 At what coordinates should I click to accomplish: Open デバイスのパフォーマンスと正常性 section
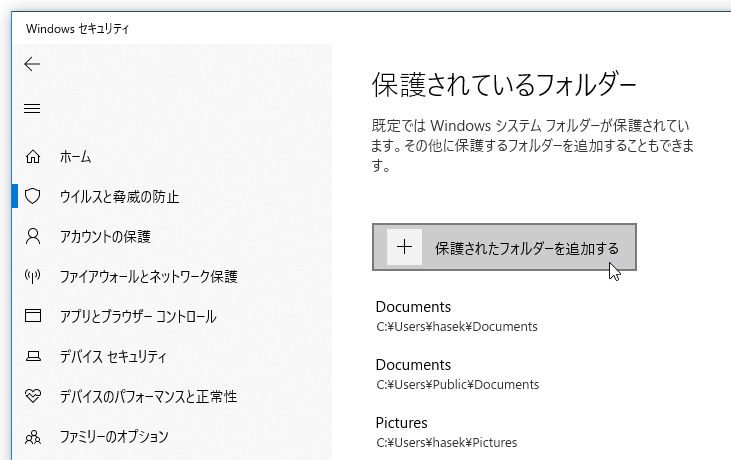pos(148,397)
